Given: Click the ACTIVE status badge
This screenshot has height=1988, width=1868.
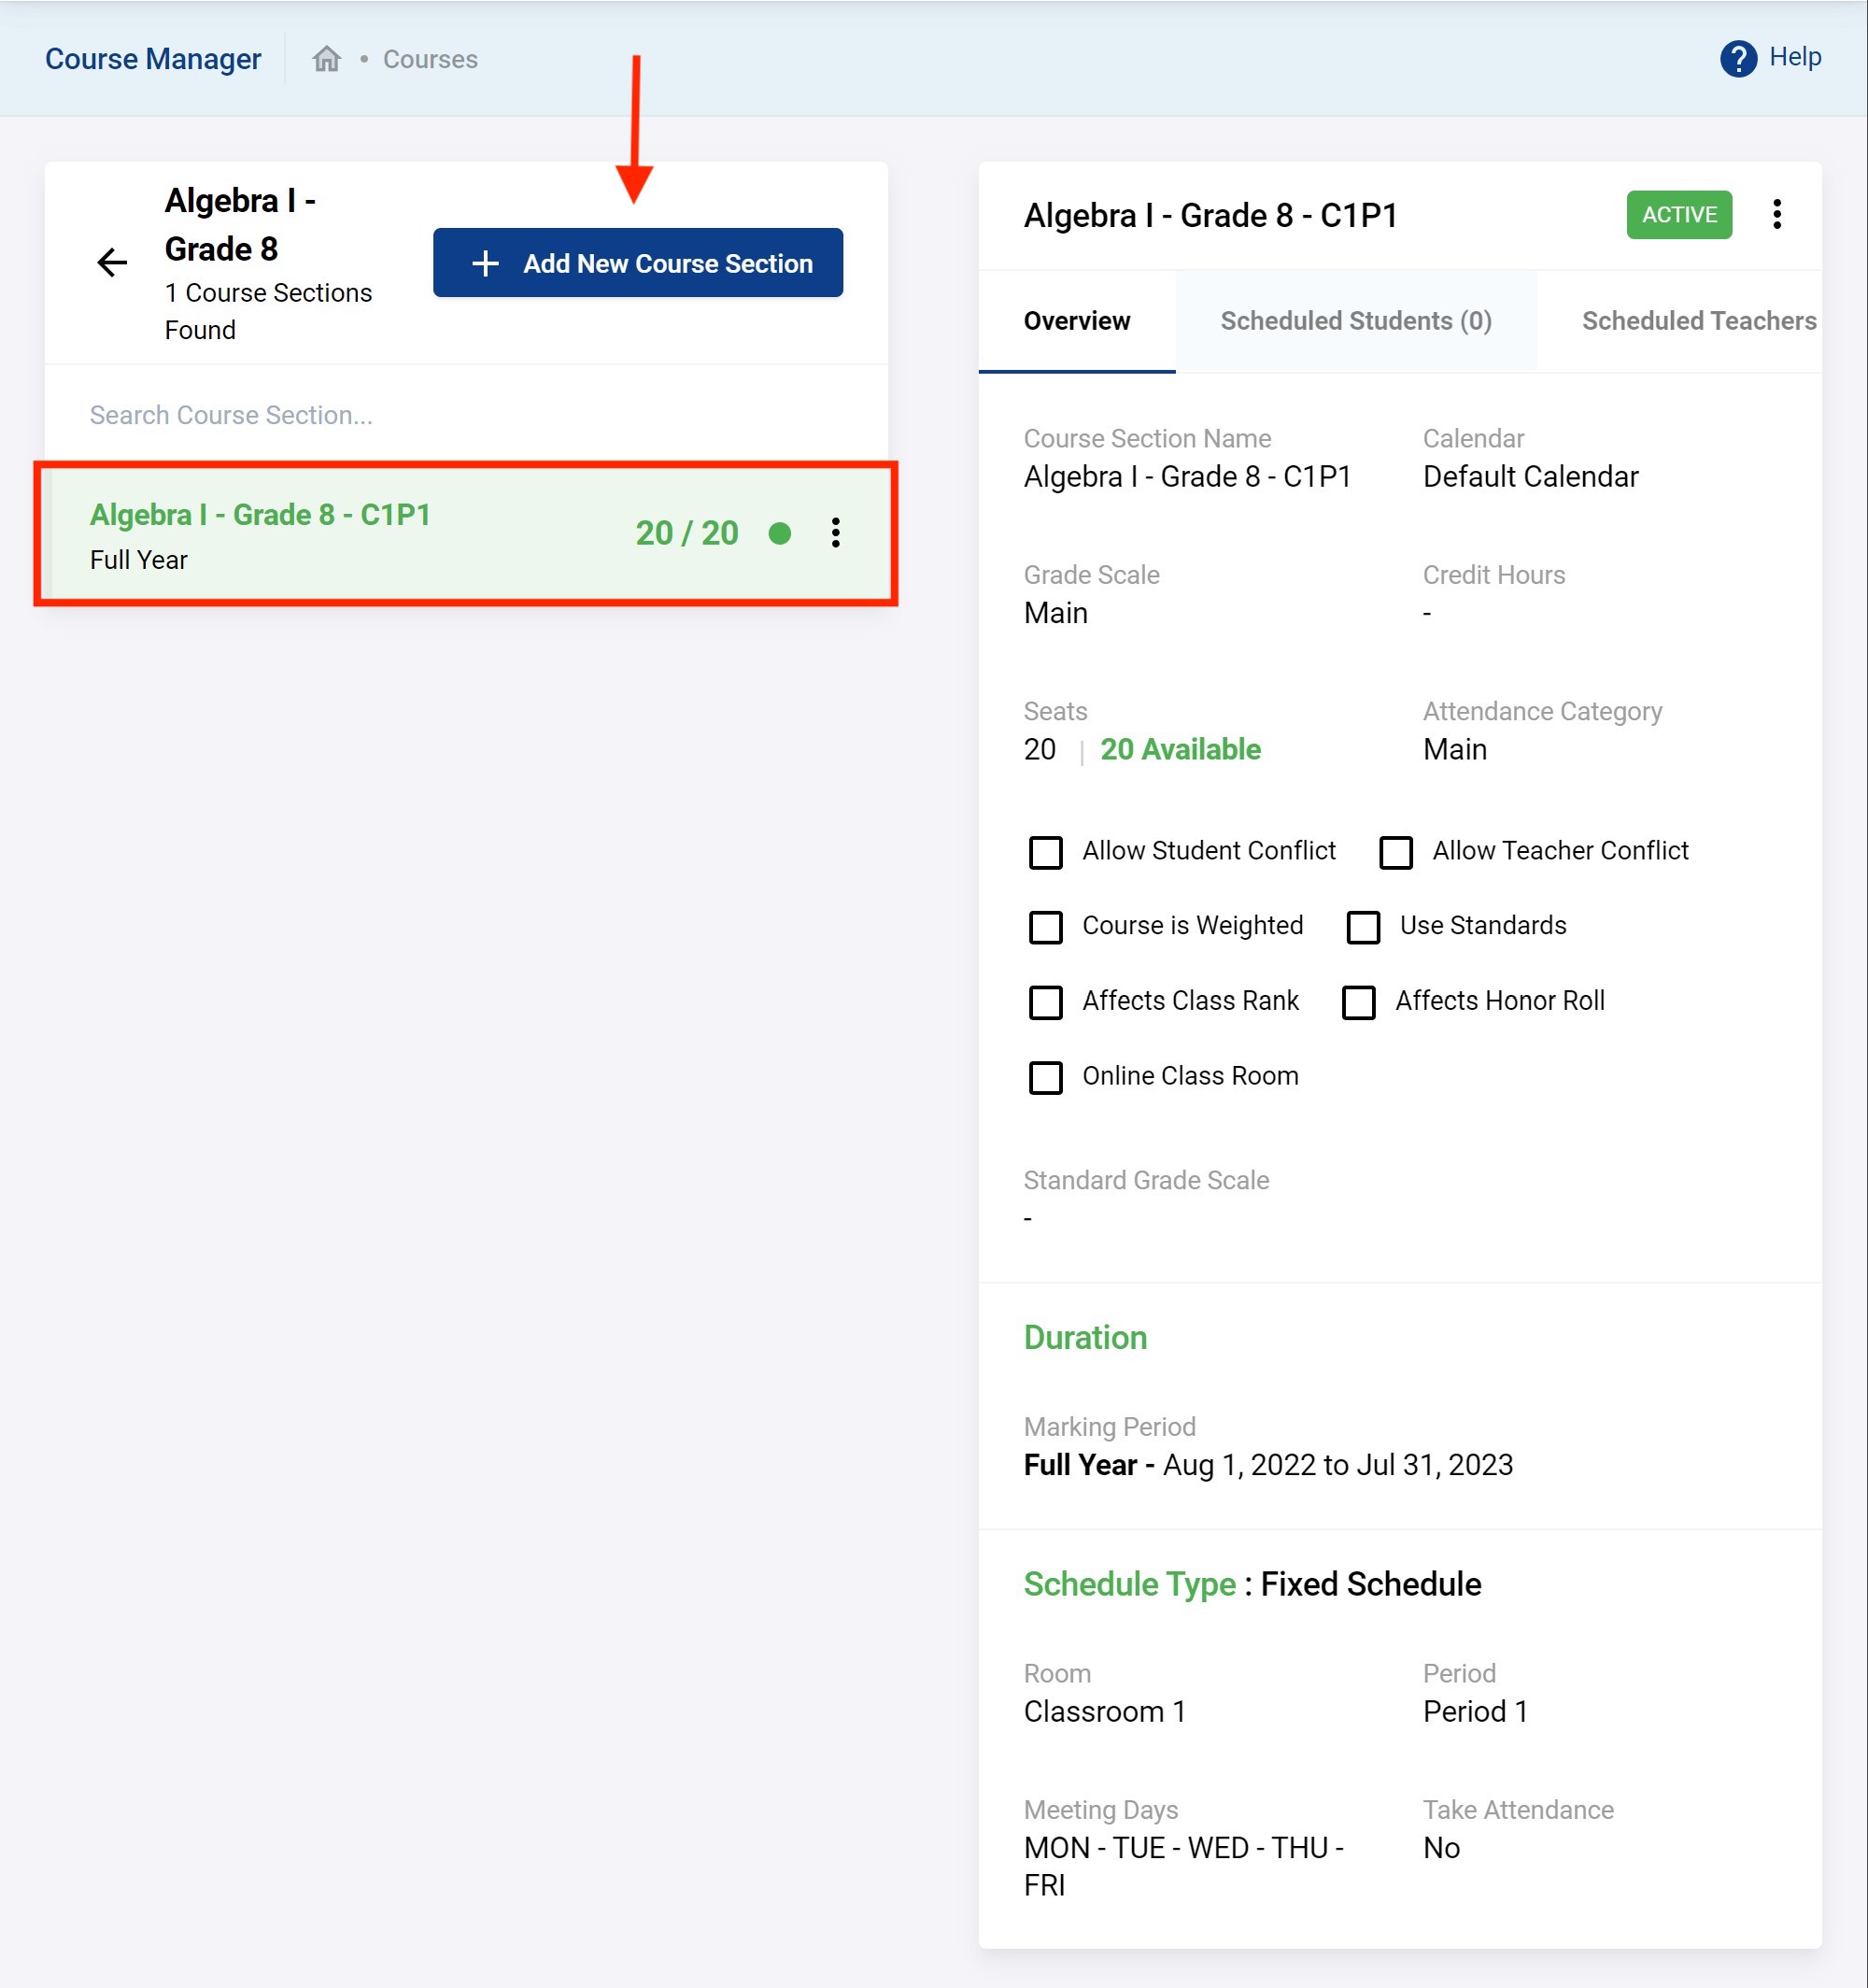Looking at the screenshot, I should [x=1678, y=214].
